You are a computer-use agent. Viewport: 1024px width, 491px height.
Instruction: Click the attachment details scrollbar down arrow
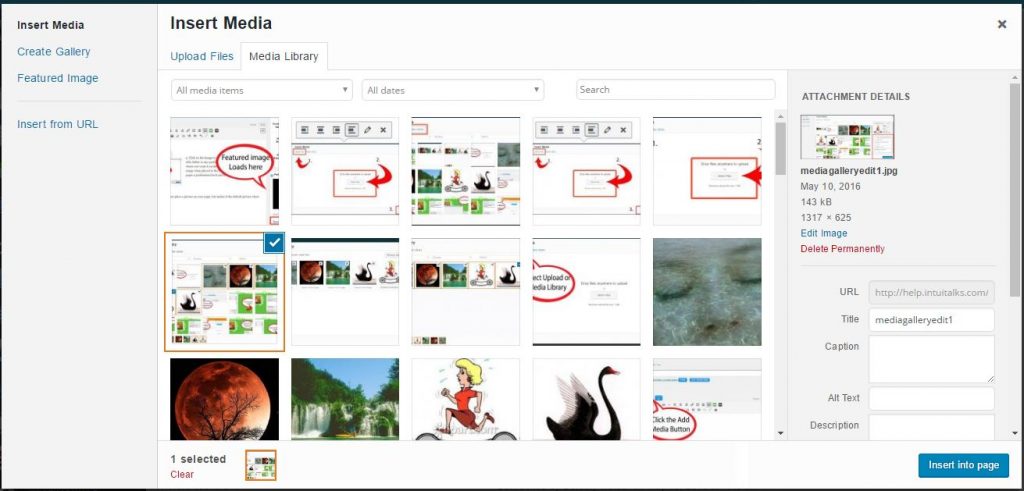coord(1014,433)
